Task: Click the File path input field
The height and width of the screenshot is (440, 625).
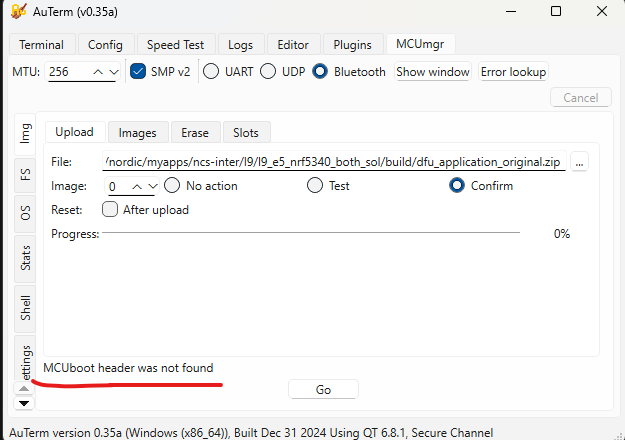Action: click(335, 162)
